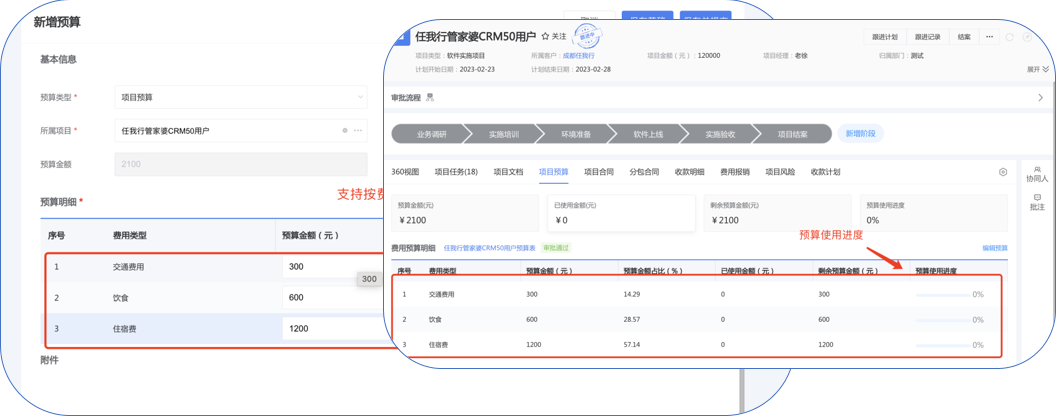The width and height of the screenshot is (1056, 419).
Task: Select the 实施培训 project stage
Action: 503,134
